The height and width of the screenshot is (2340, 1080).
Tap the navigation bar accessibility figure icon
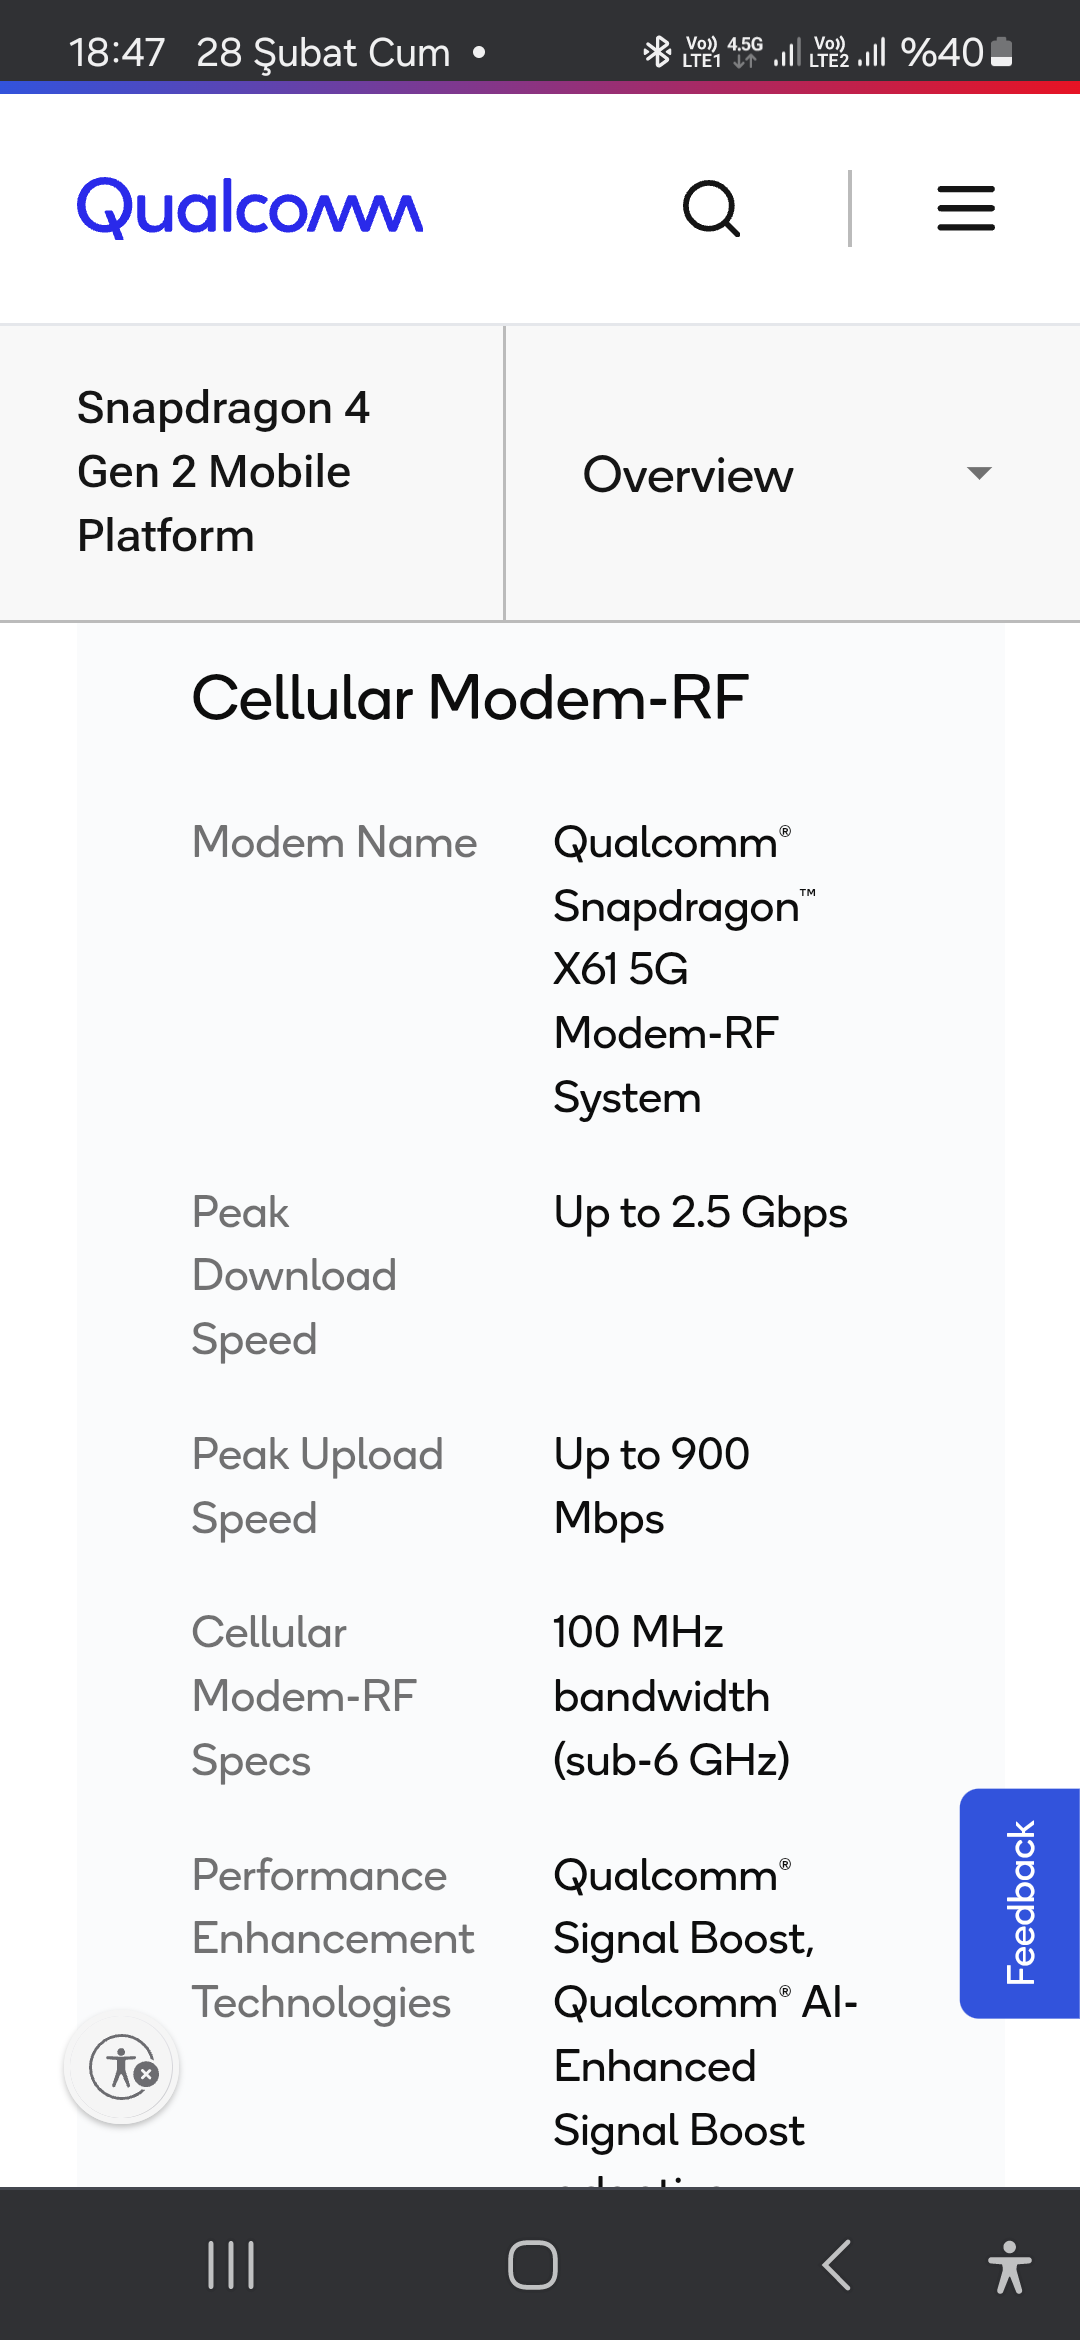tap(1009, 2266)
